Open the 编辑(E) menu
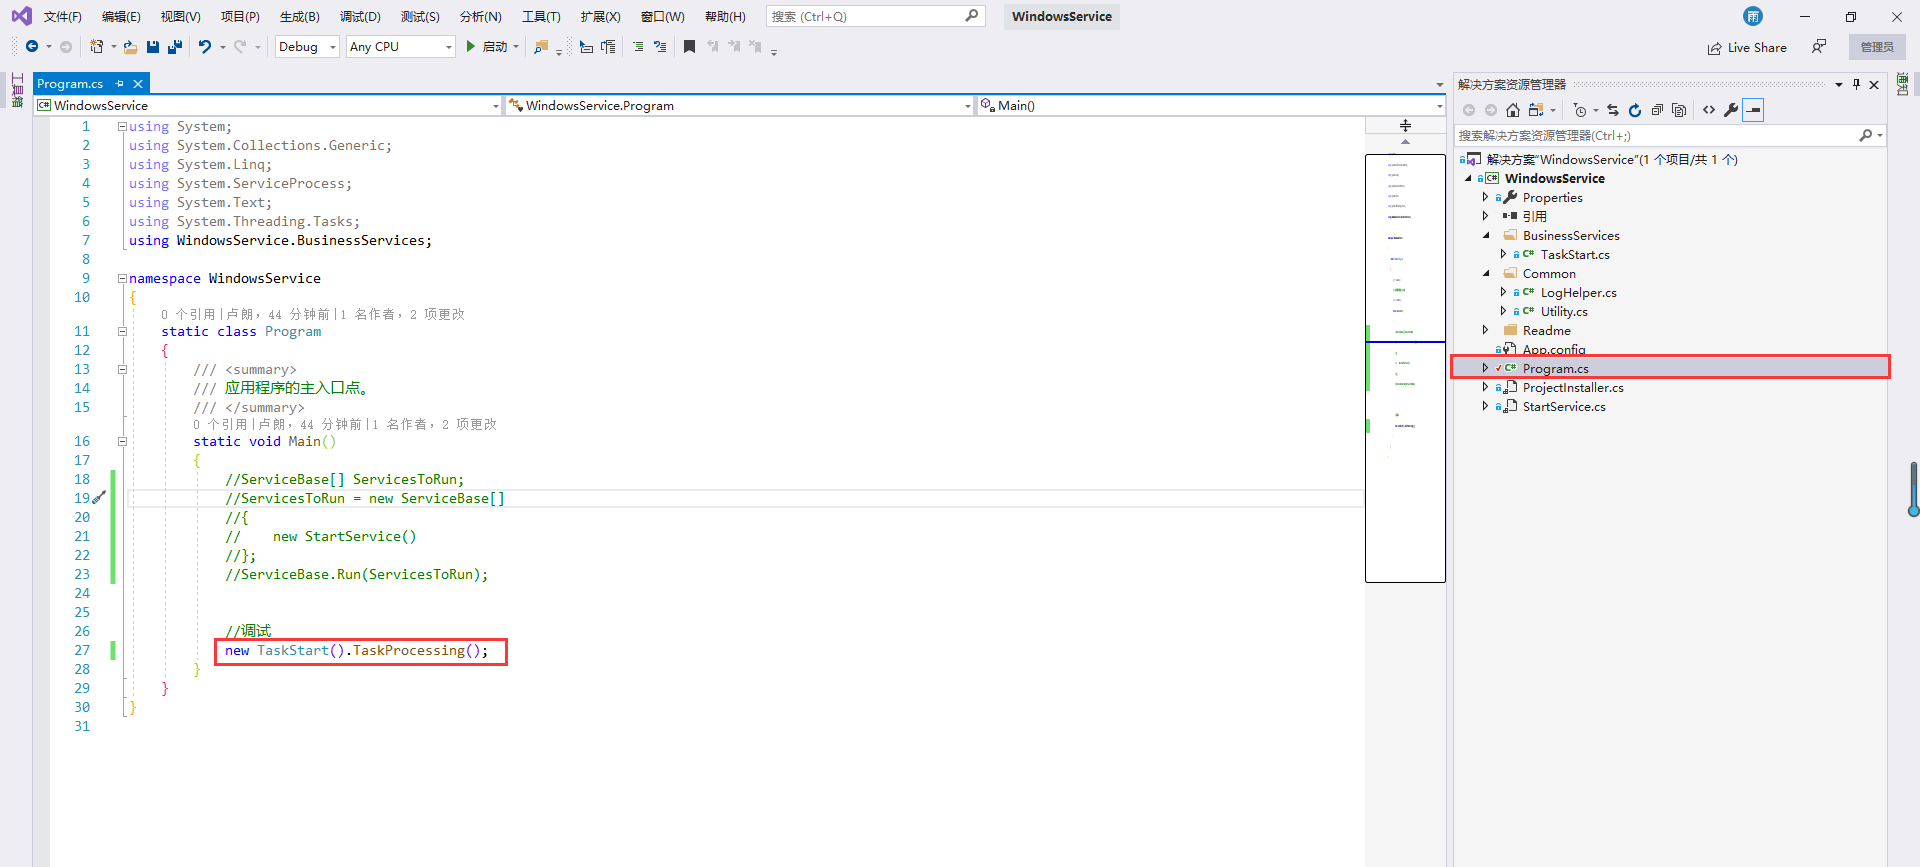The height and width of the screenshot is (867, 1920). [121, 16]
